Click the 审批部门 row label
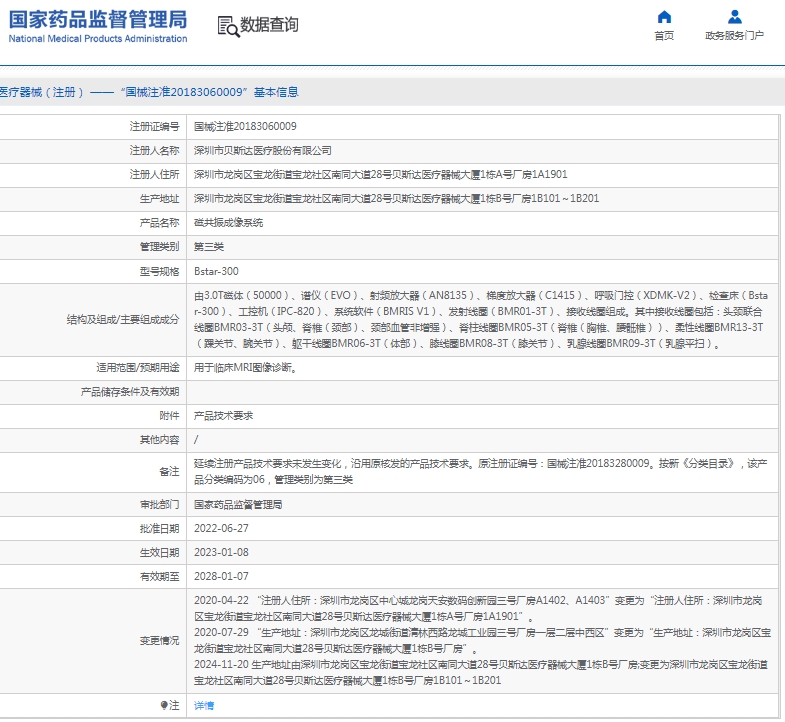The image size is (785, 722). tap(159, 505)
